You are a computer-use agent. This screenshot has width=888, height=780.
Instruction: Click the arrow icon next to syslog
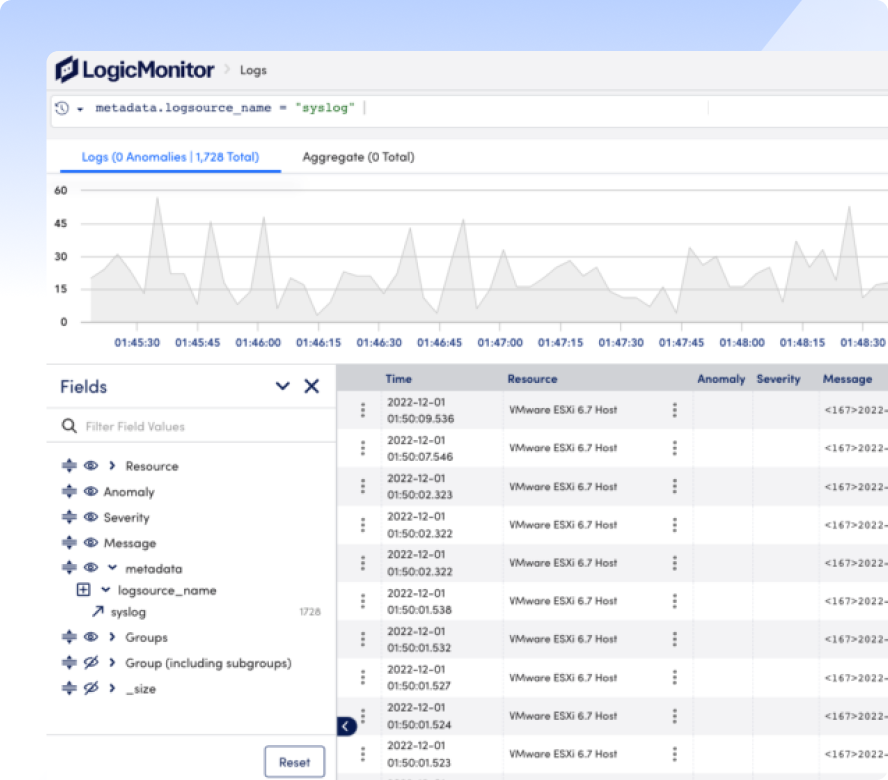point(98,611)
